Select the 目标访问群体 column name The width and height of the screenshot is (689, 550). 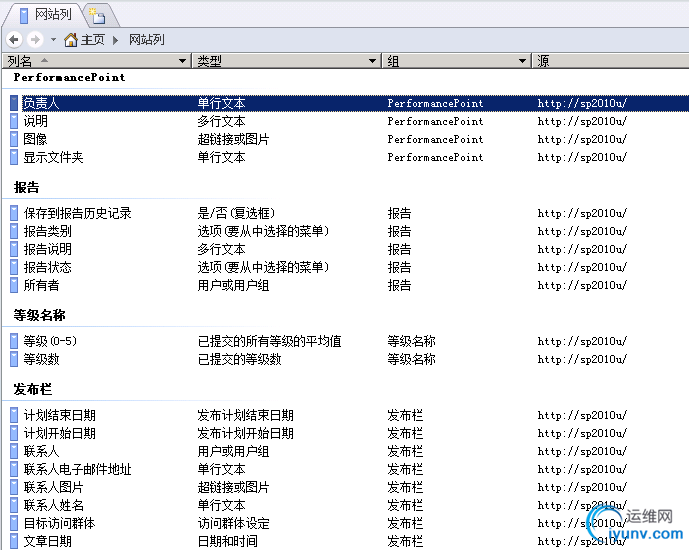point(59,523)
